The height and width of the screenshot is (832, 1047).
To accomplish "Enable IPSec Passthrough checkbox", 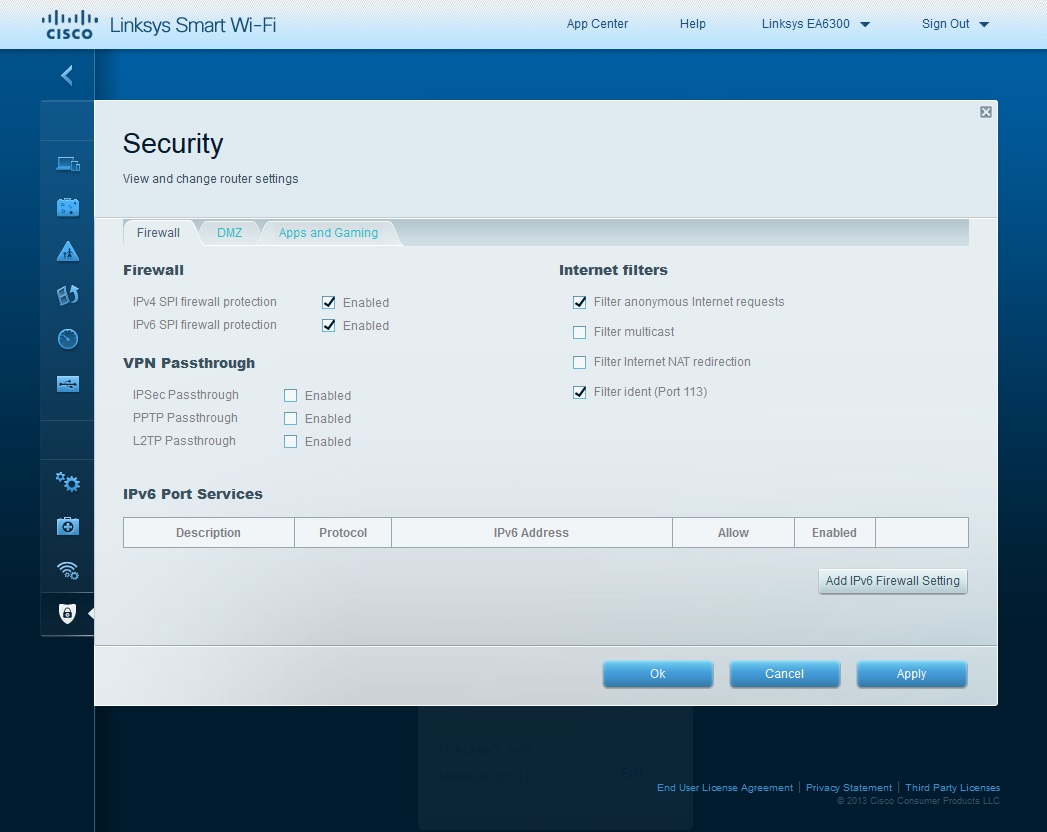I will 291,395.
